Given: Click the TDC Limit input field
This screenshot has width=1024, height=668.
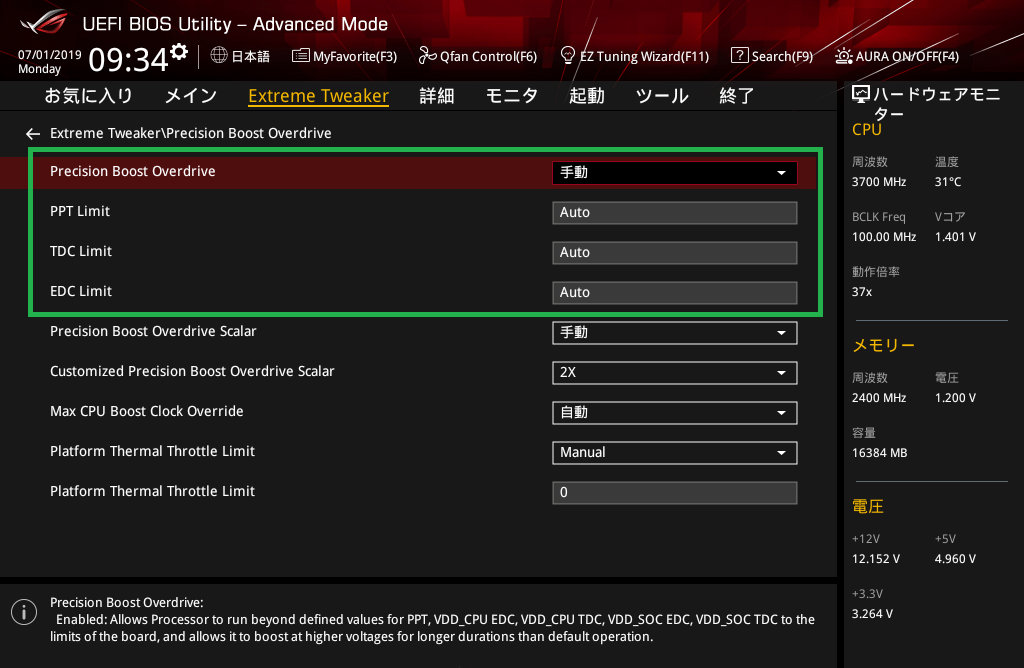Looking at the screenshot, I should coord(674,253).
